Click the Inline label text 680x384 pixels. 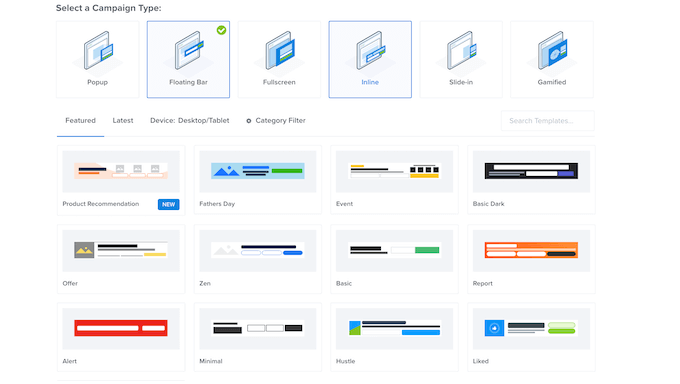tap(370, 82)
